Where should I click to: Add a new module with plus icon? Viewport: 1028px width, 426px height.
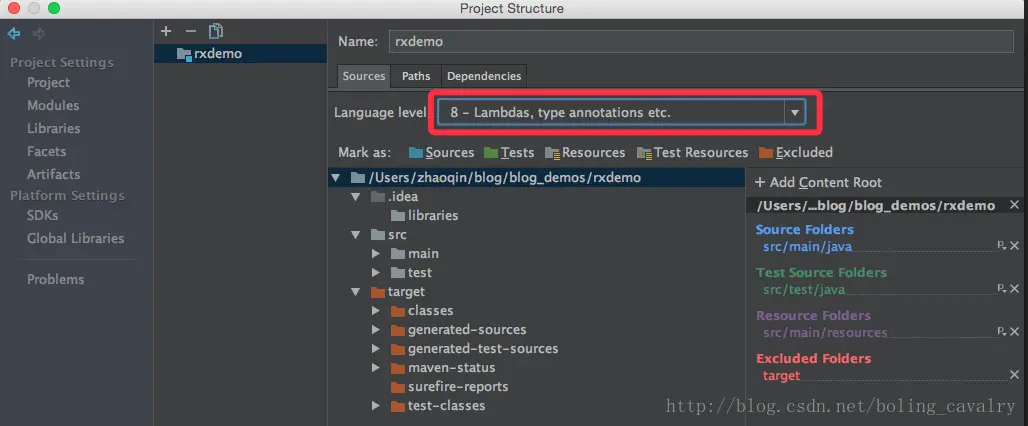166,31
